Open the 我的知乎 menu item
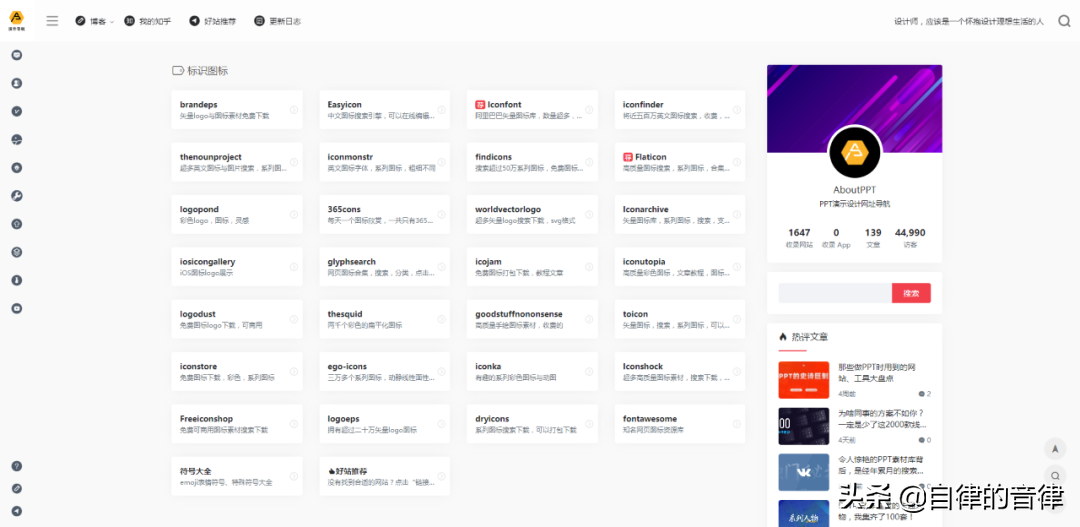This screenshot has height=527, width=1080. click(147, 21)
